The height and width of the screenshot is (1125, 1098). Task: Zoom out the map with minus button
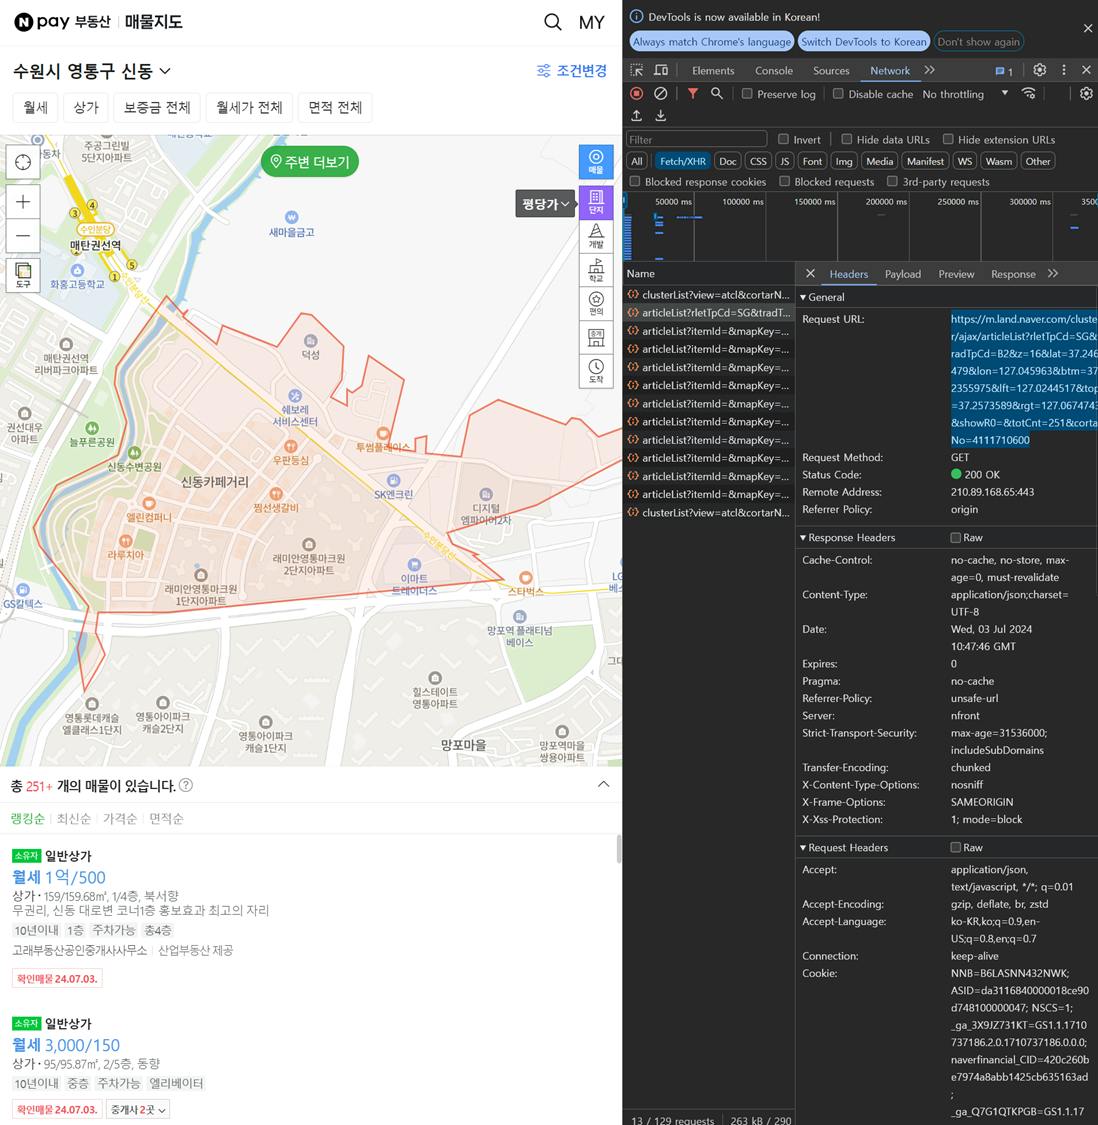pyautogui.click(x=23, y=236)
